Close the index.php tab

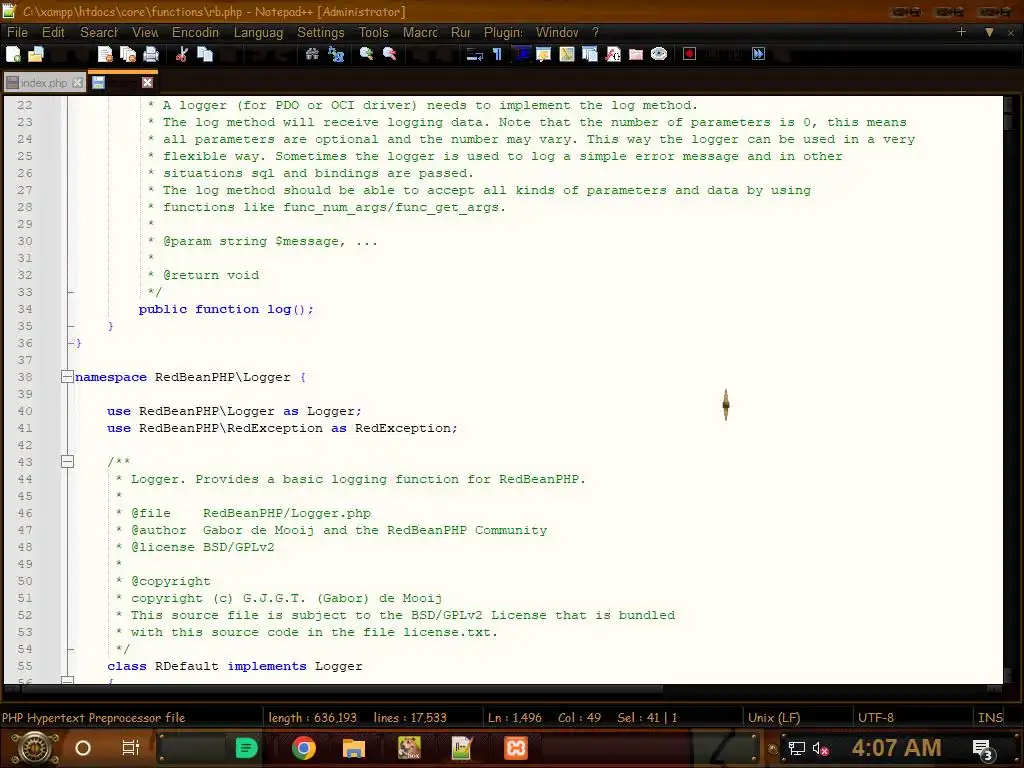pos(78,83)
